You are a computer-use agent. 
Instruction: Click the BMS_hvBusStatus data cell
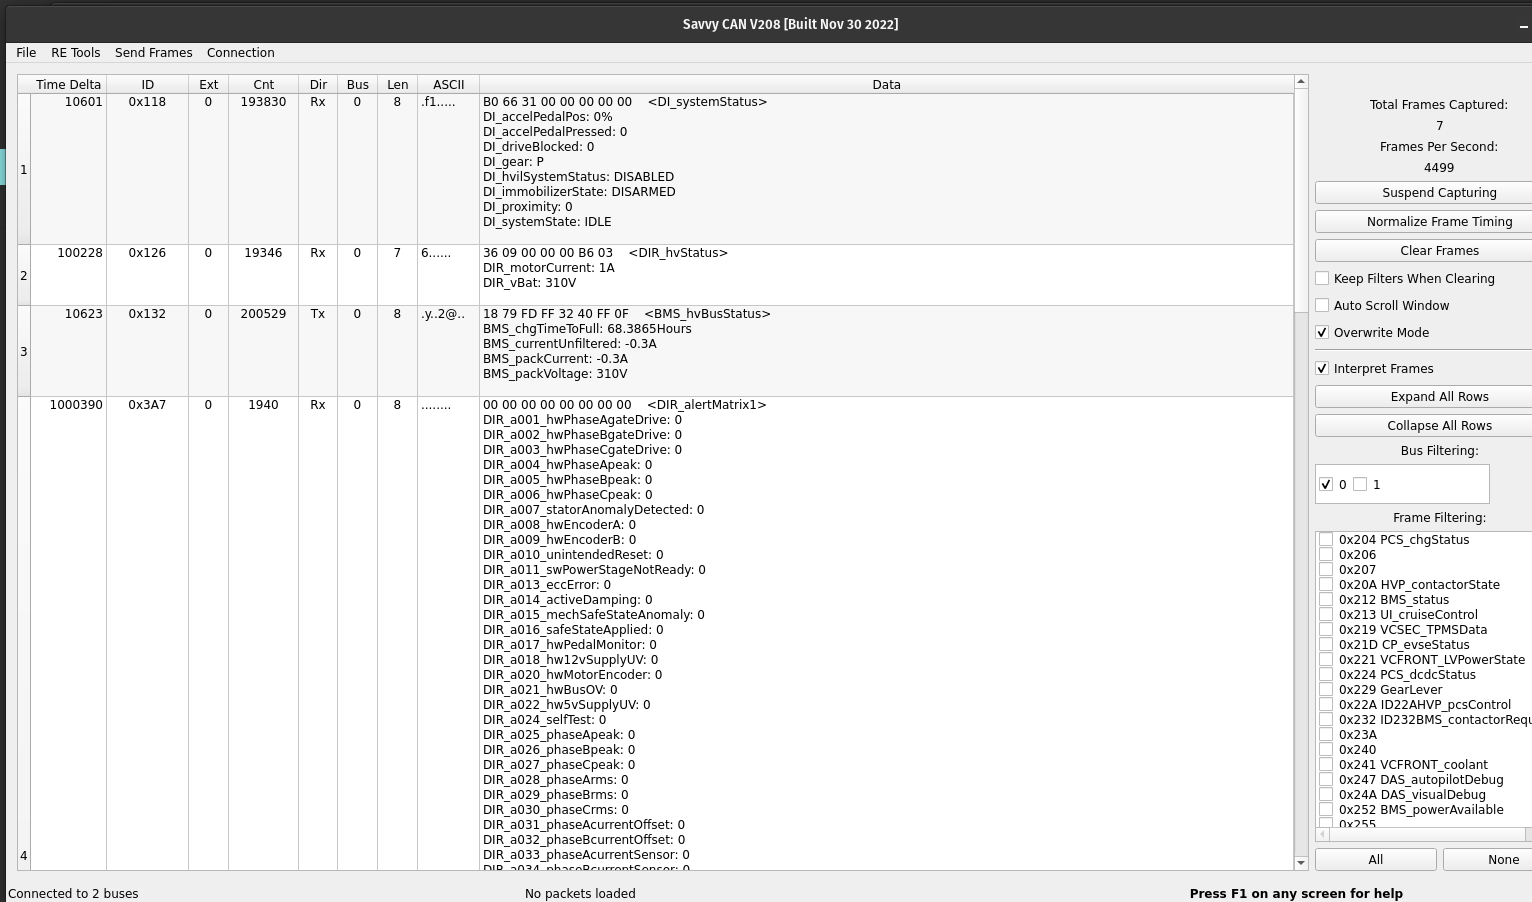click(886, 351)
